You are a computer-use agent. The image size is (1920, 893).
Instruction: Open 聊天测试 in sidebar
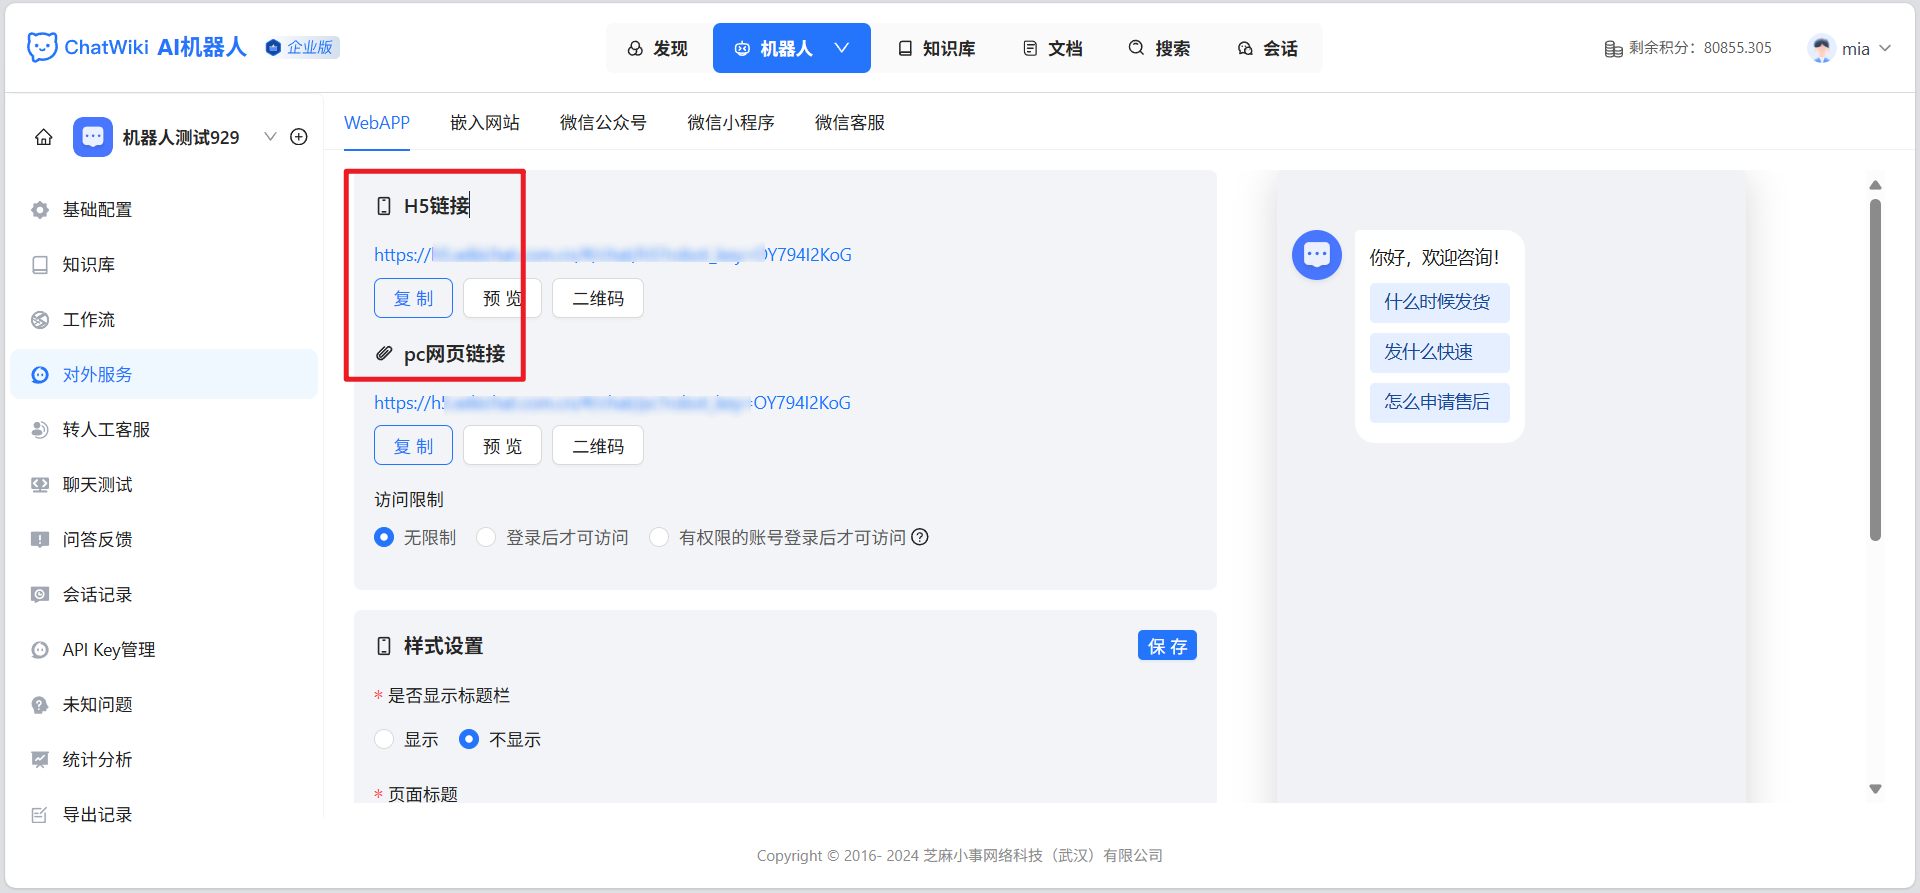(x=164, y=484)
